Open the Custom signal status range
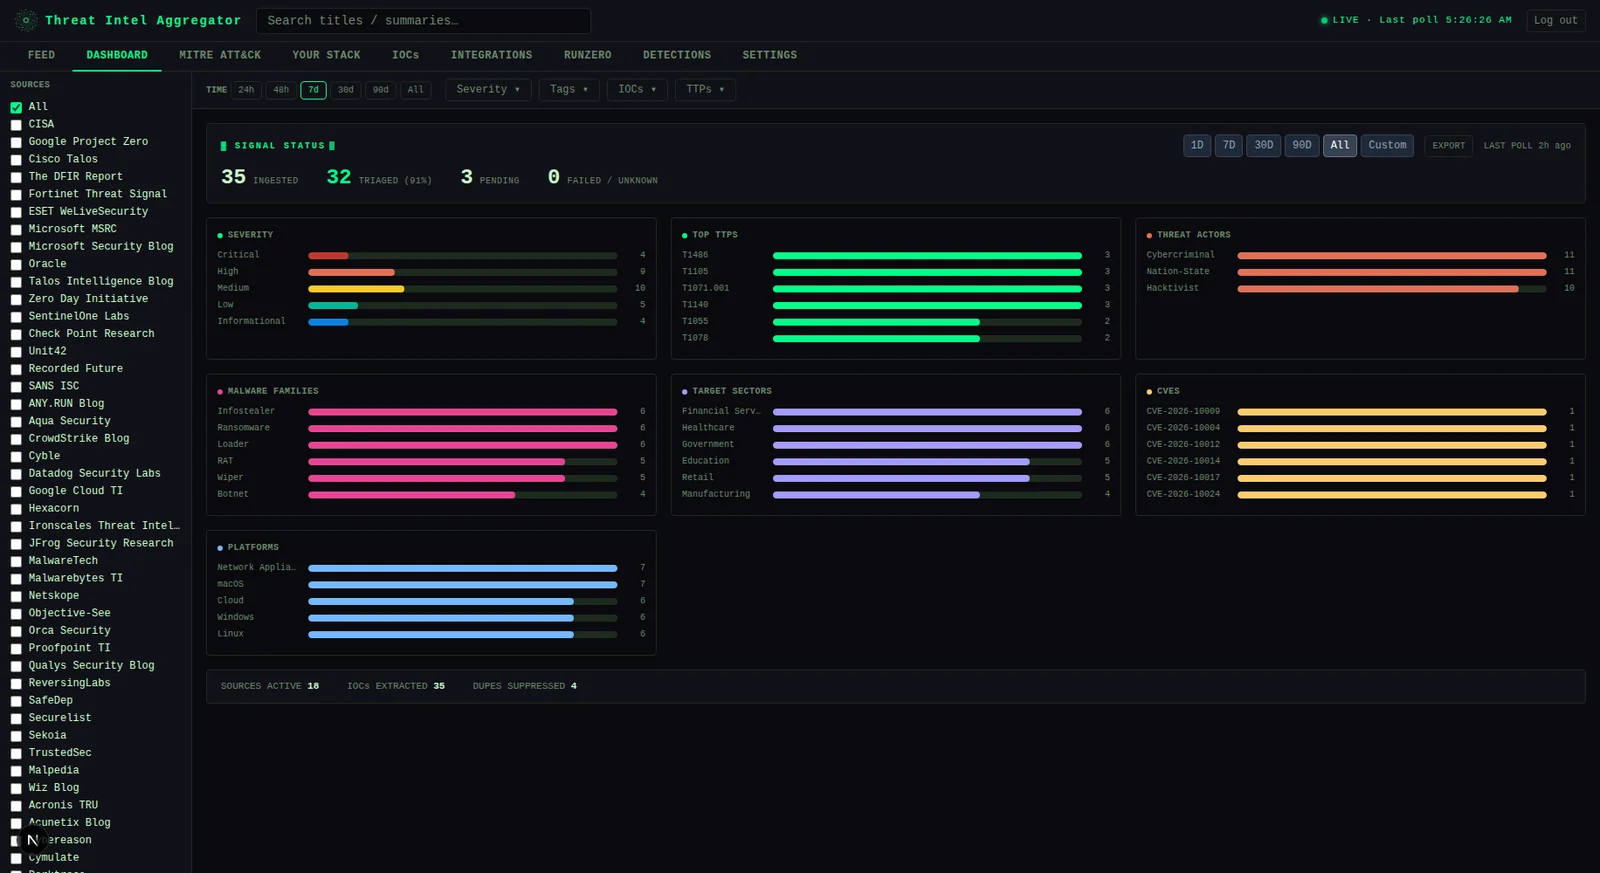Viewport: 1600px width, 873px height. click(1387, 146)
